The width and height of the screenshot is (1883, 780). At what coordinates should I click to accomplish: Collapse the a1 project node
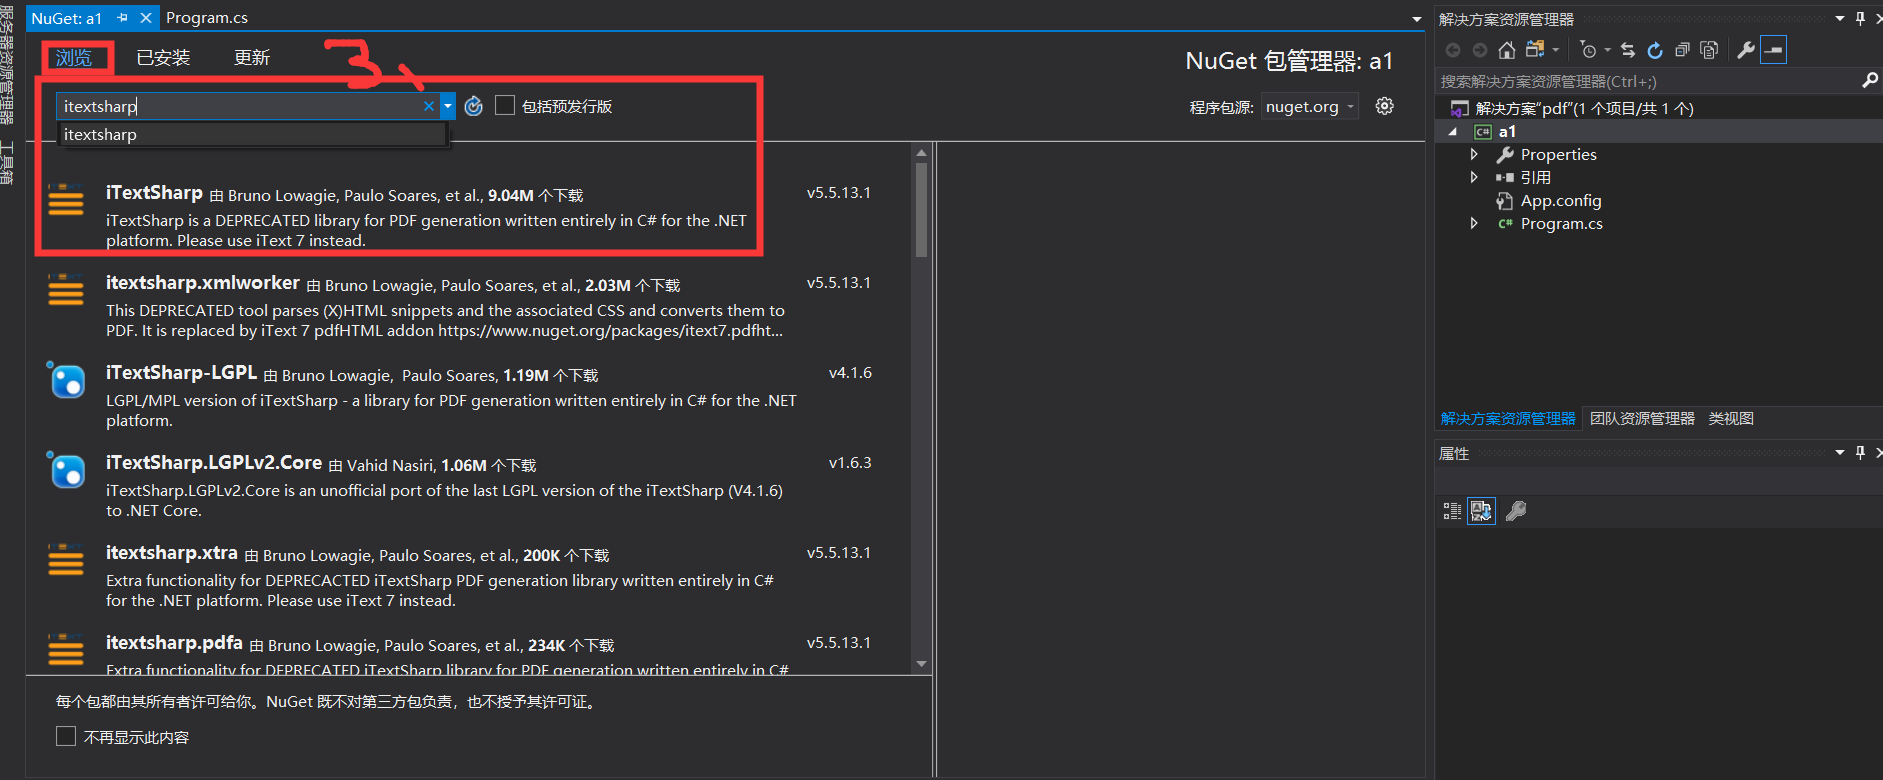[x=1453, y=132]
